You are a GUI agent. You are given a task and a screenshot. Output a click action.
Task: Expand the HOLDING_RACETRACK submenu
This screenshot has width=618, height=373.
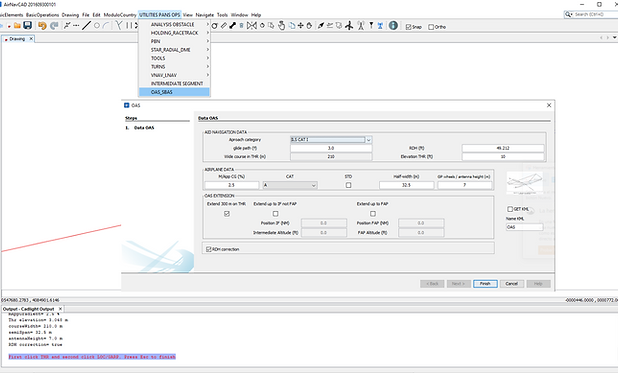pos(174,33)
